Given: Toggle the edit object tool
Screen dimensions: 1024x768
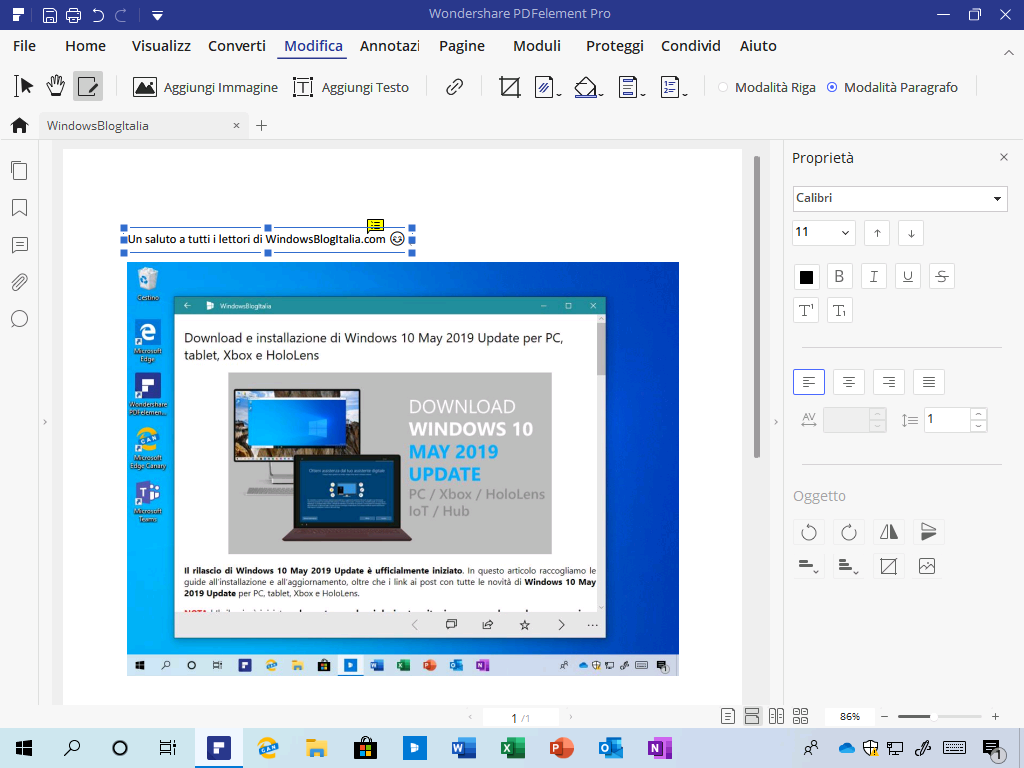Looking at the screenshot, I should [88, 86].
